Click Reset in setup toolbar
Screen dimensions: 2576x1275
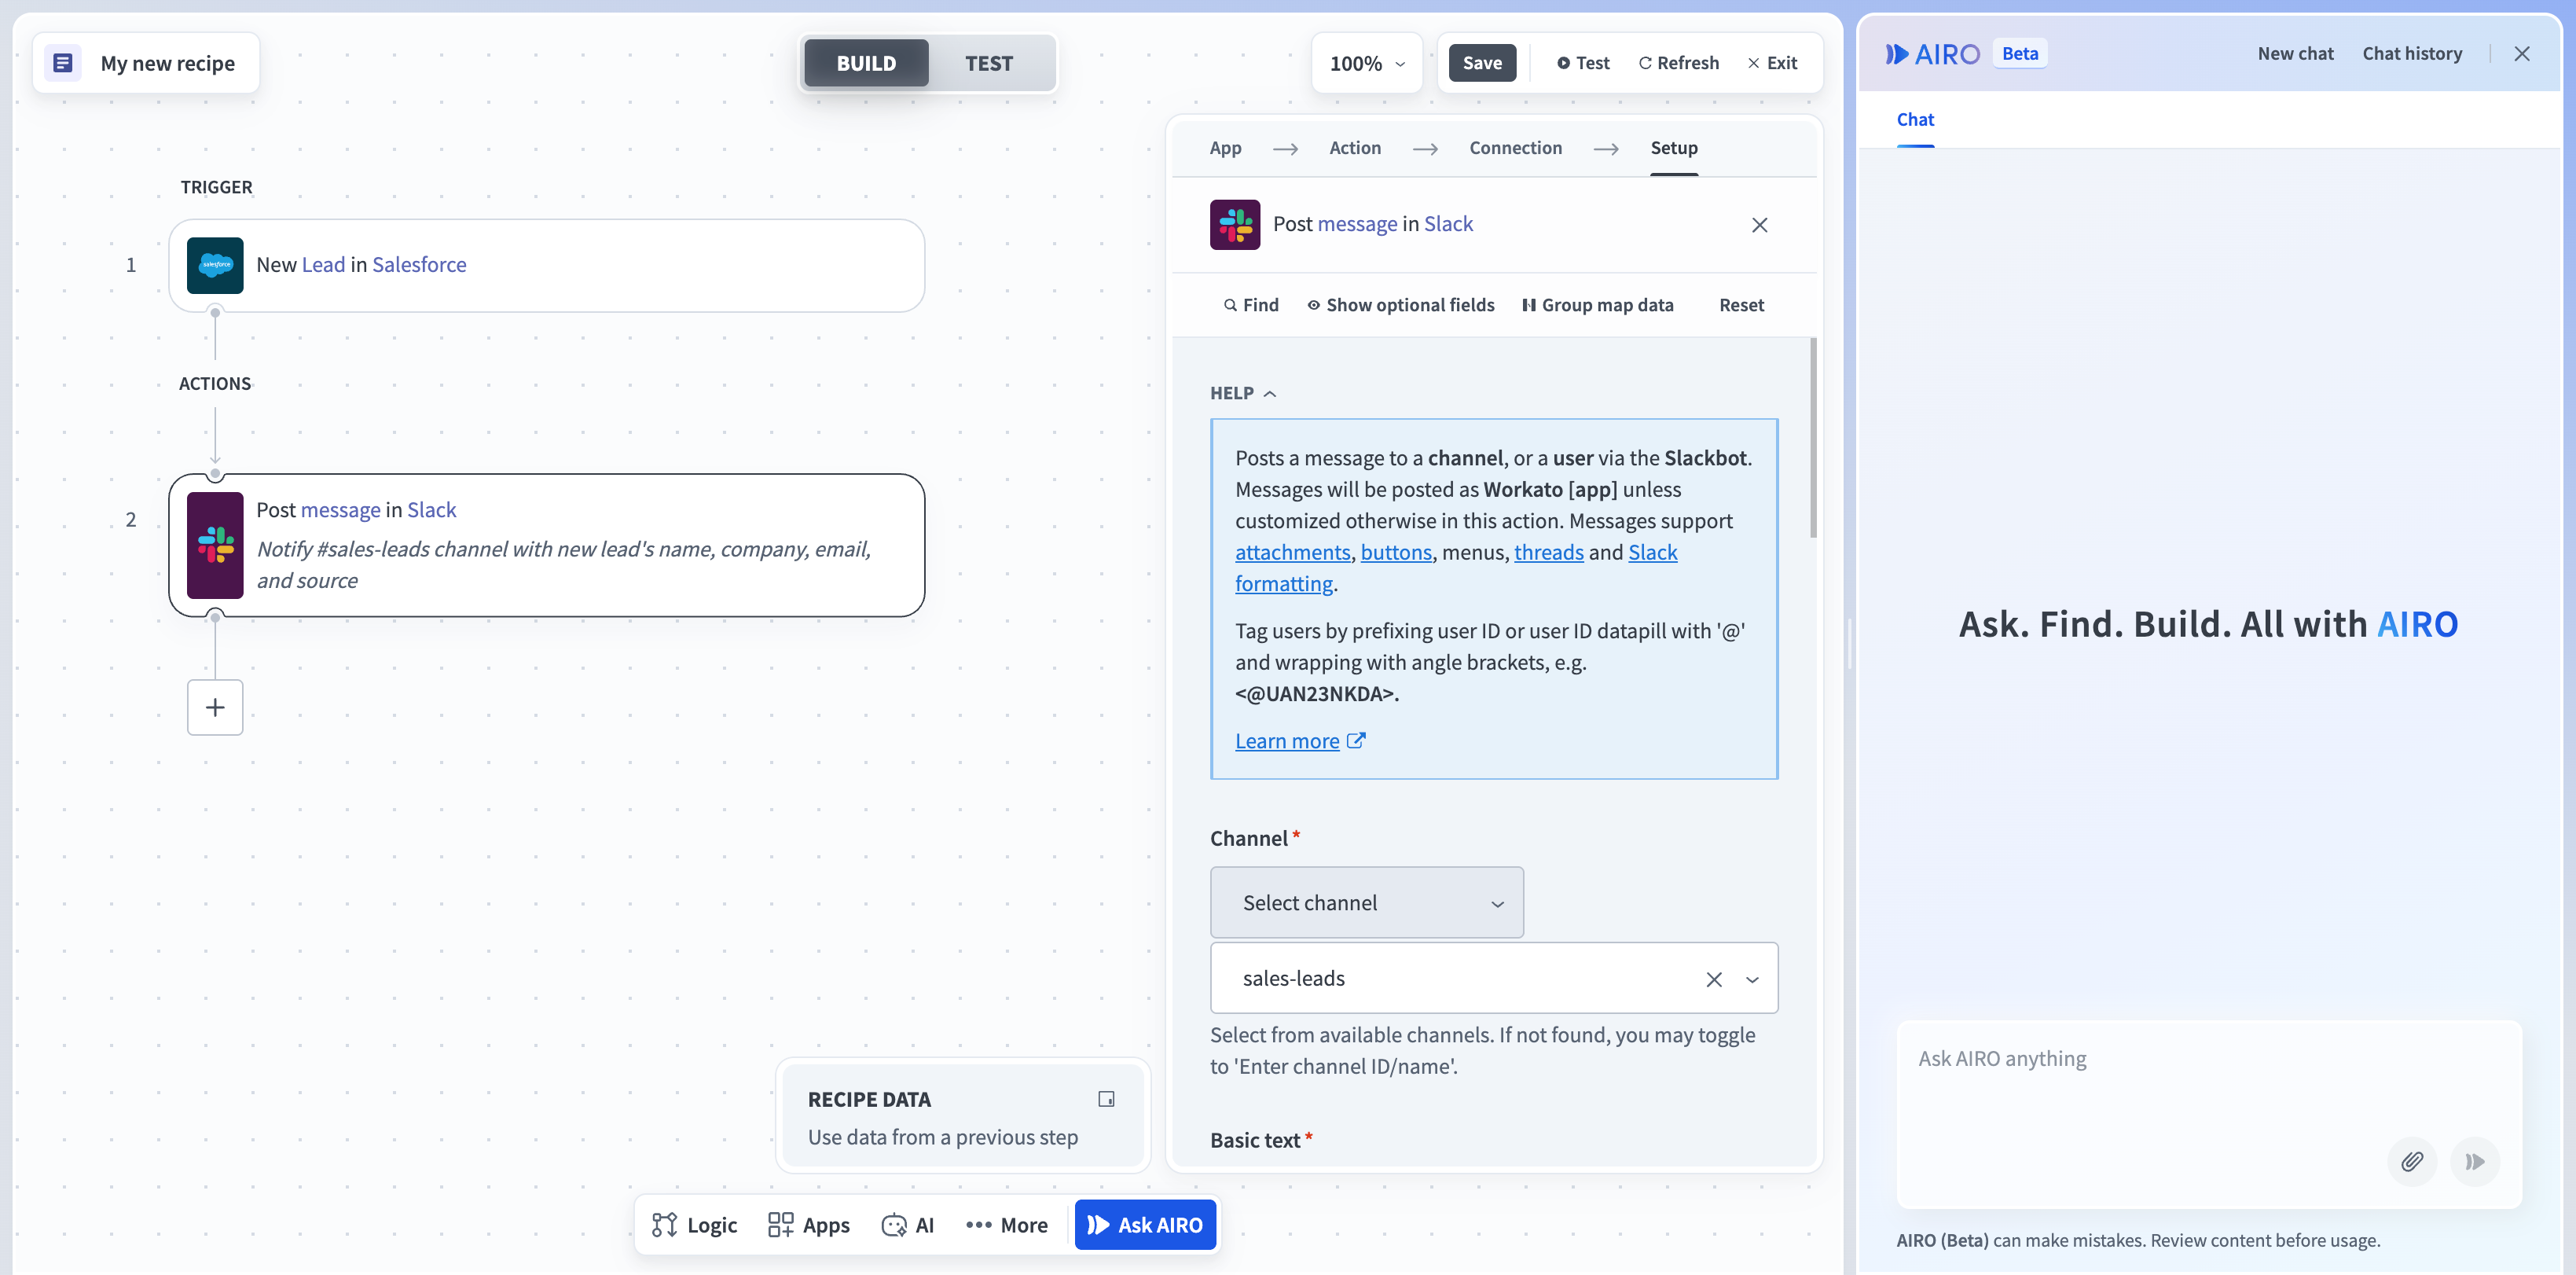[x=1741, y=305]
